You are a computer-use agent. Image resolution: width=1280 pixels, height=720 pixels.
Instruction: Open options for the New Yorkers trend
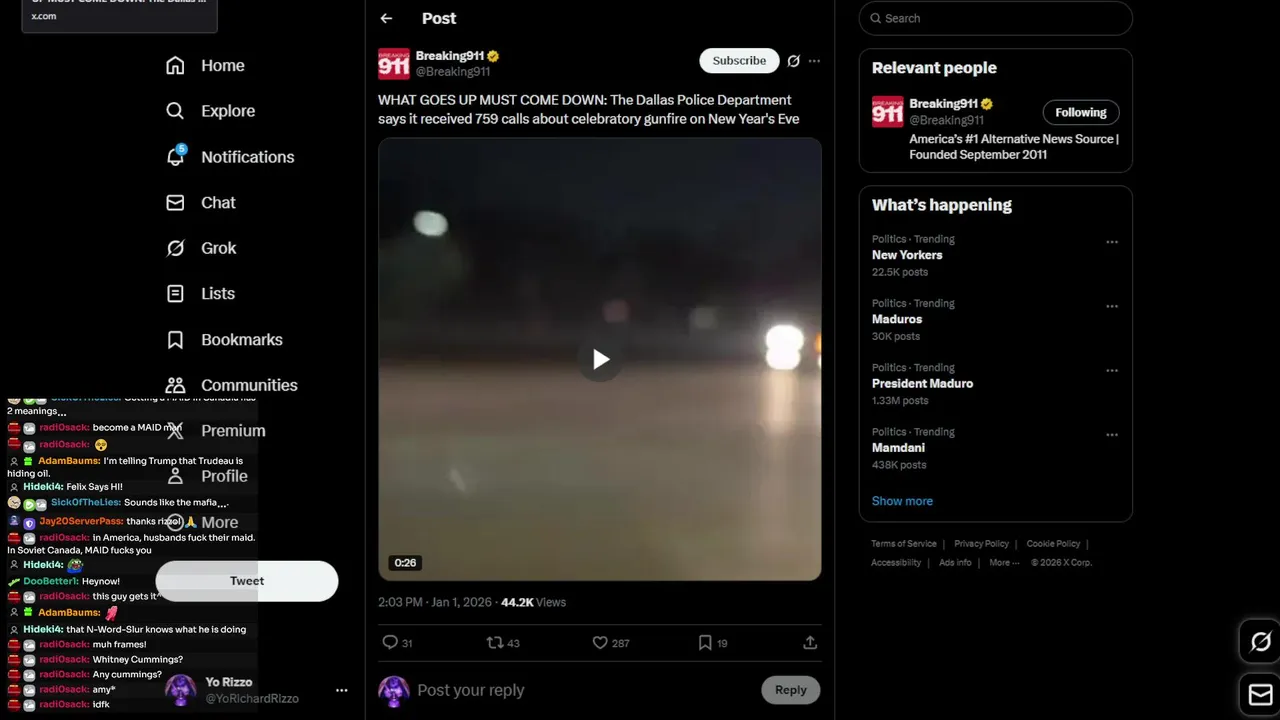(x=1112, y=242)
